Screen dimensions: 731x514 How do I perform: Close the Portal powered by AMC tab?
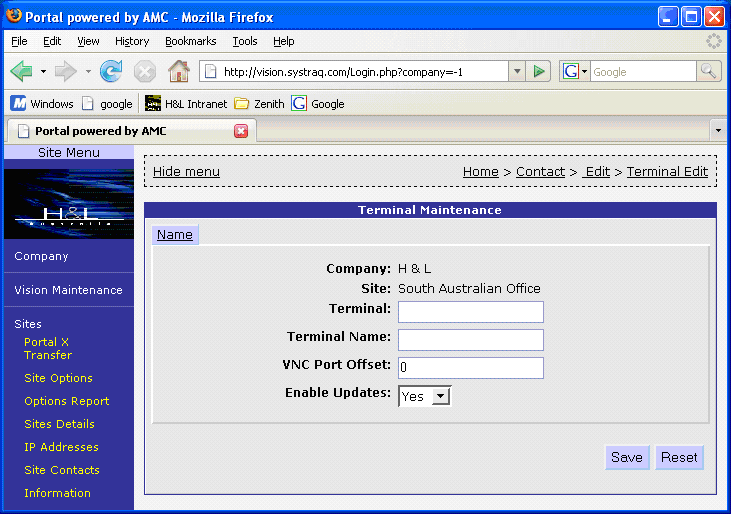[241, 131]
